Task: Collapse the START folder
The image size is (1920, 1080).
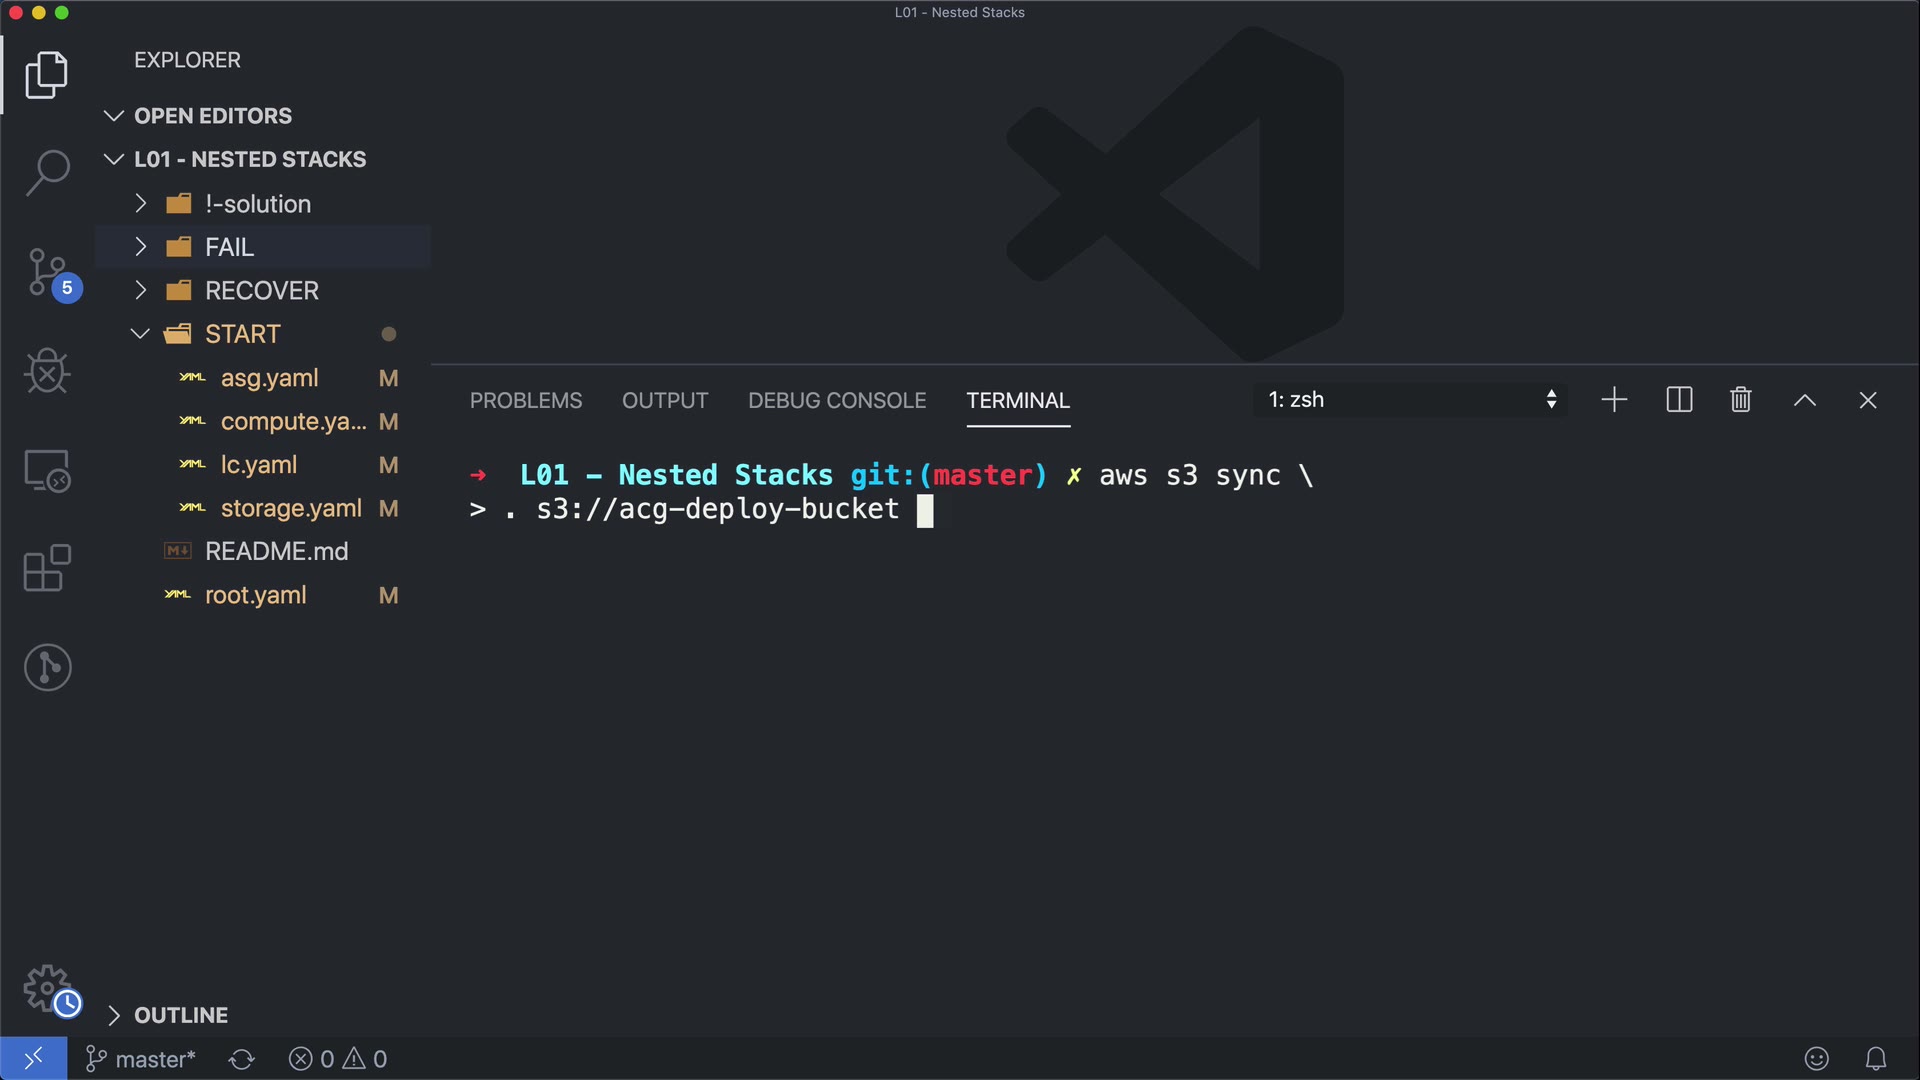Action: 140,334
